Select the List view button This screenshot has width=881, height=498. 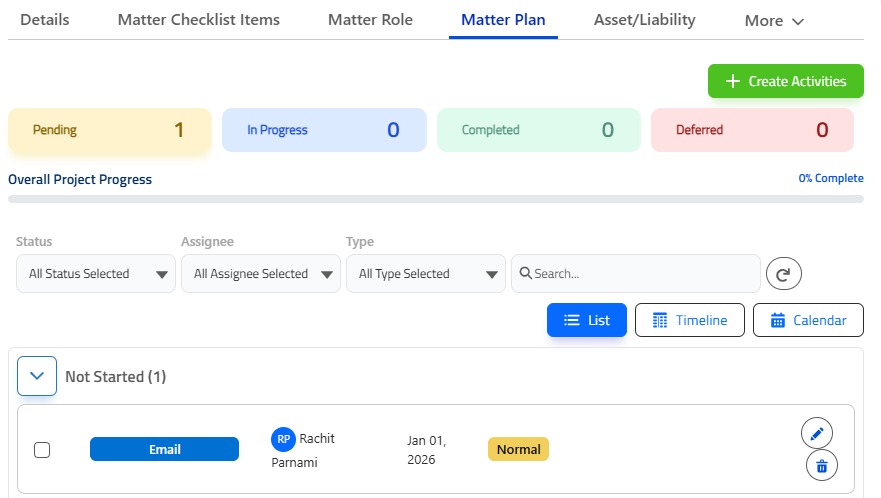click(587, 320)
